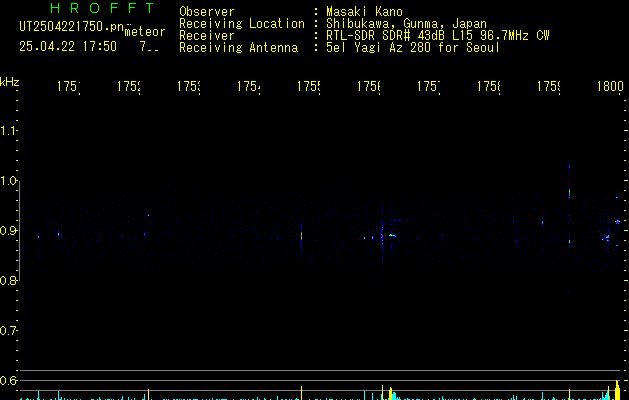Select the date stamp 25.04.22 17:50
Image resolution: width=629 pixels, height=400 pixels.
(68, 47)
